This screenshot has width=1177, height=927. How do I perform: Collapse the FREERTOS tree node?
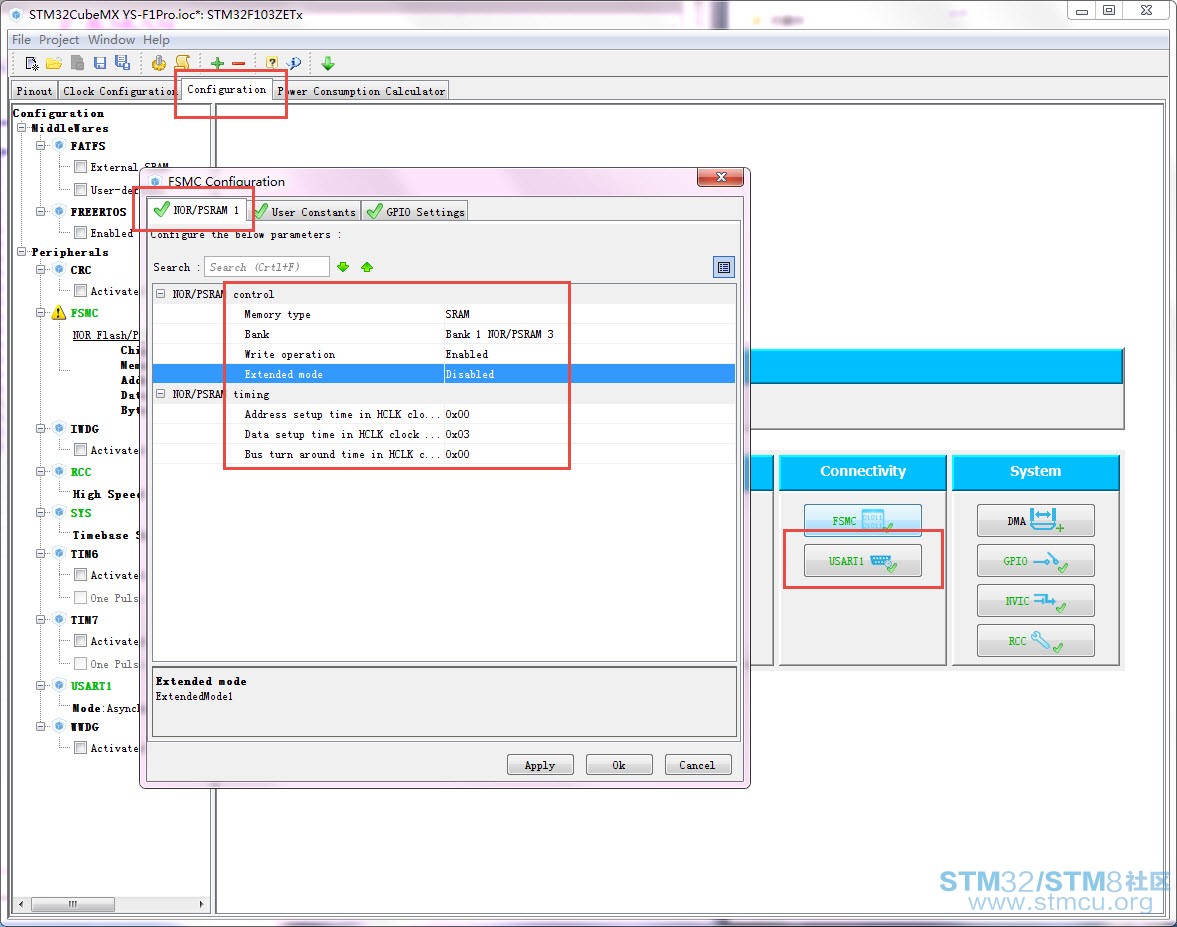coord(41,212)
